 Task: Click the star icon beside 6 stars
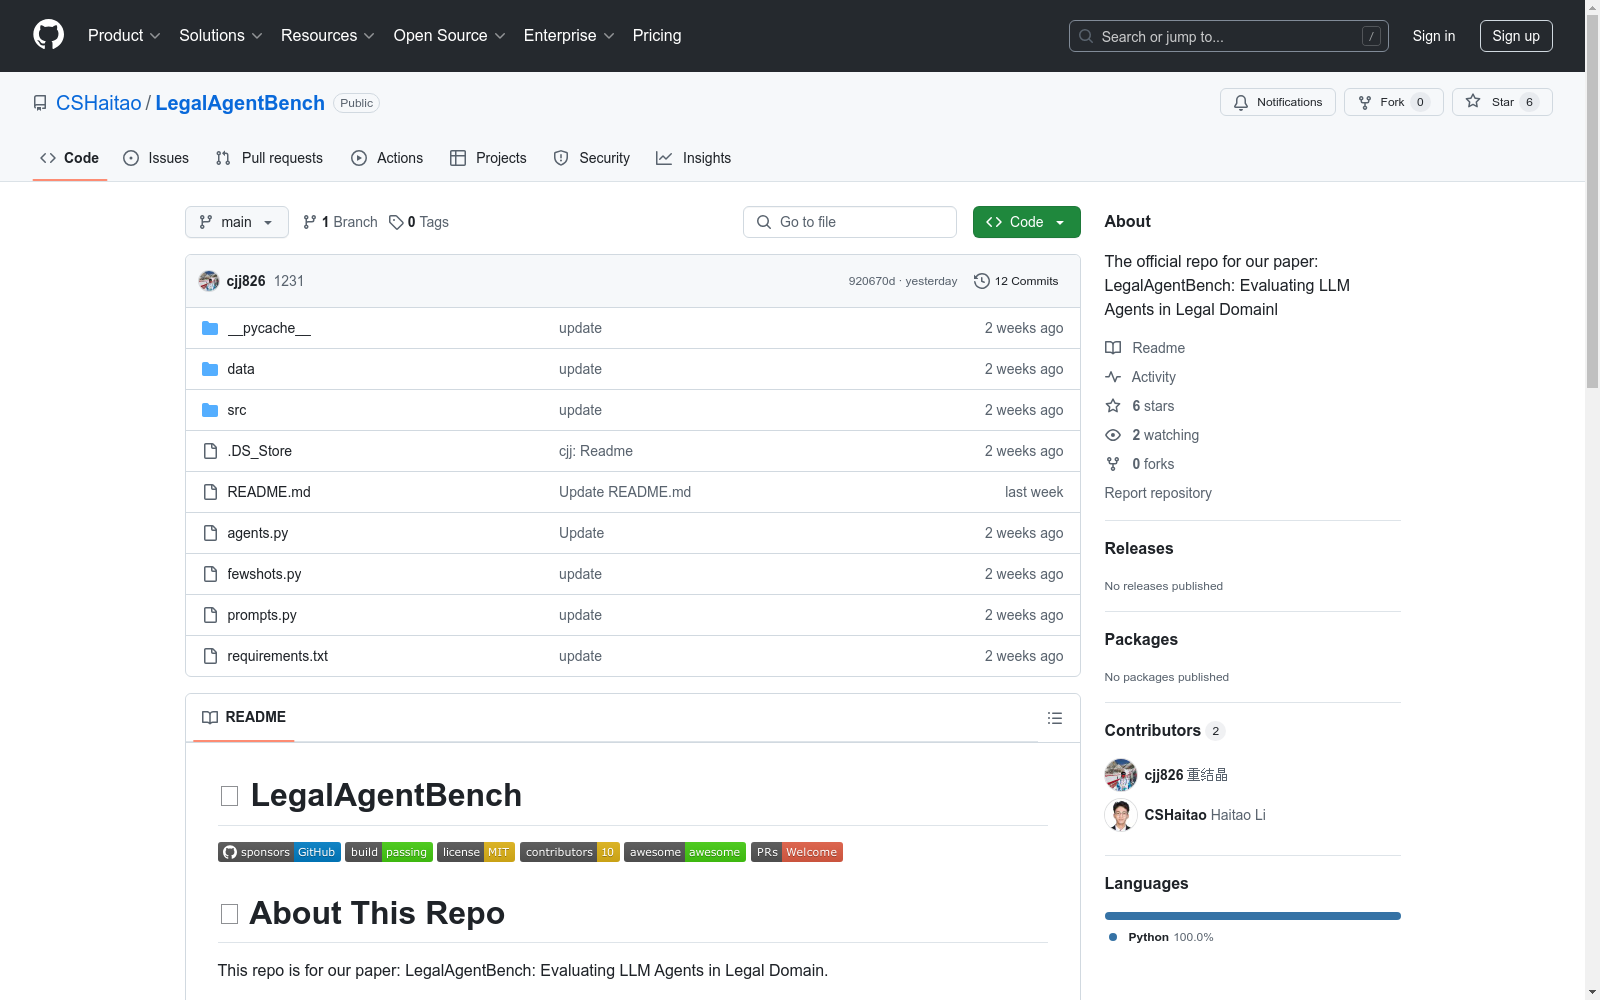coord(1113,406)
